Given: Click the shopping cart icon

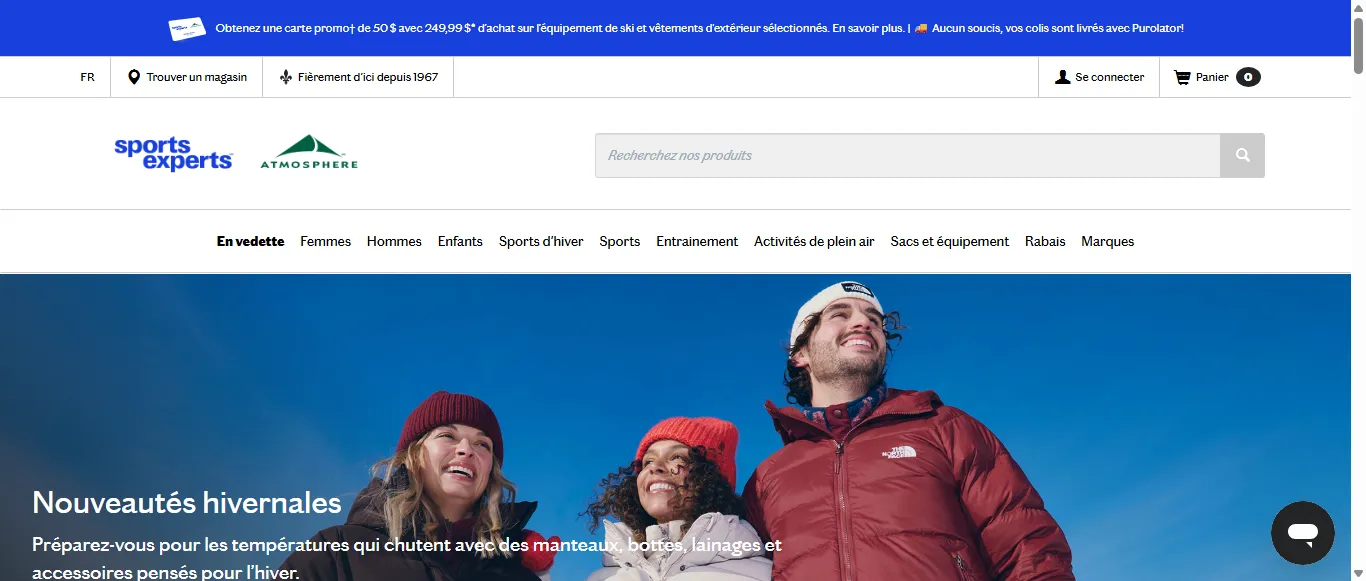Looking at the screenshot, I should (1182, 77).
